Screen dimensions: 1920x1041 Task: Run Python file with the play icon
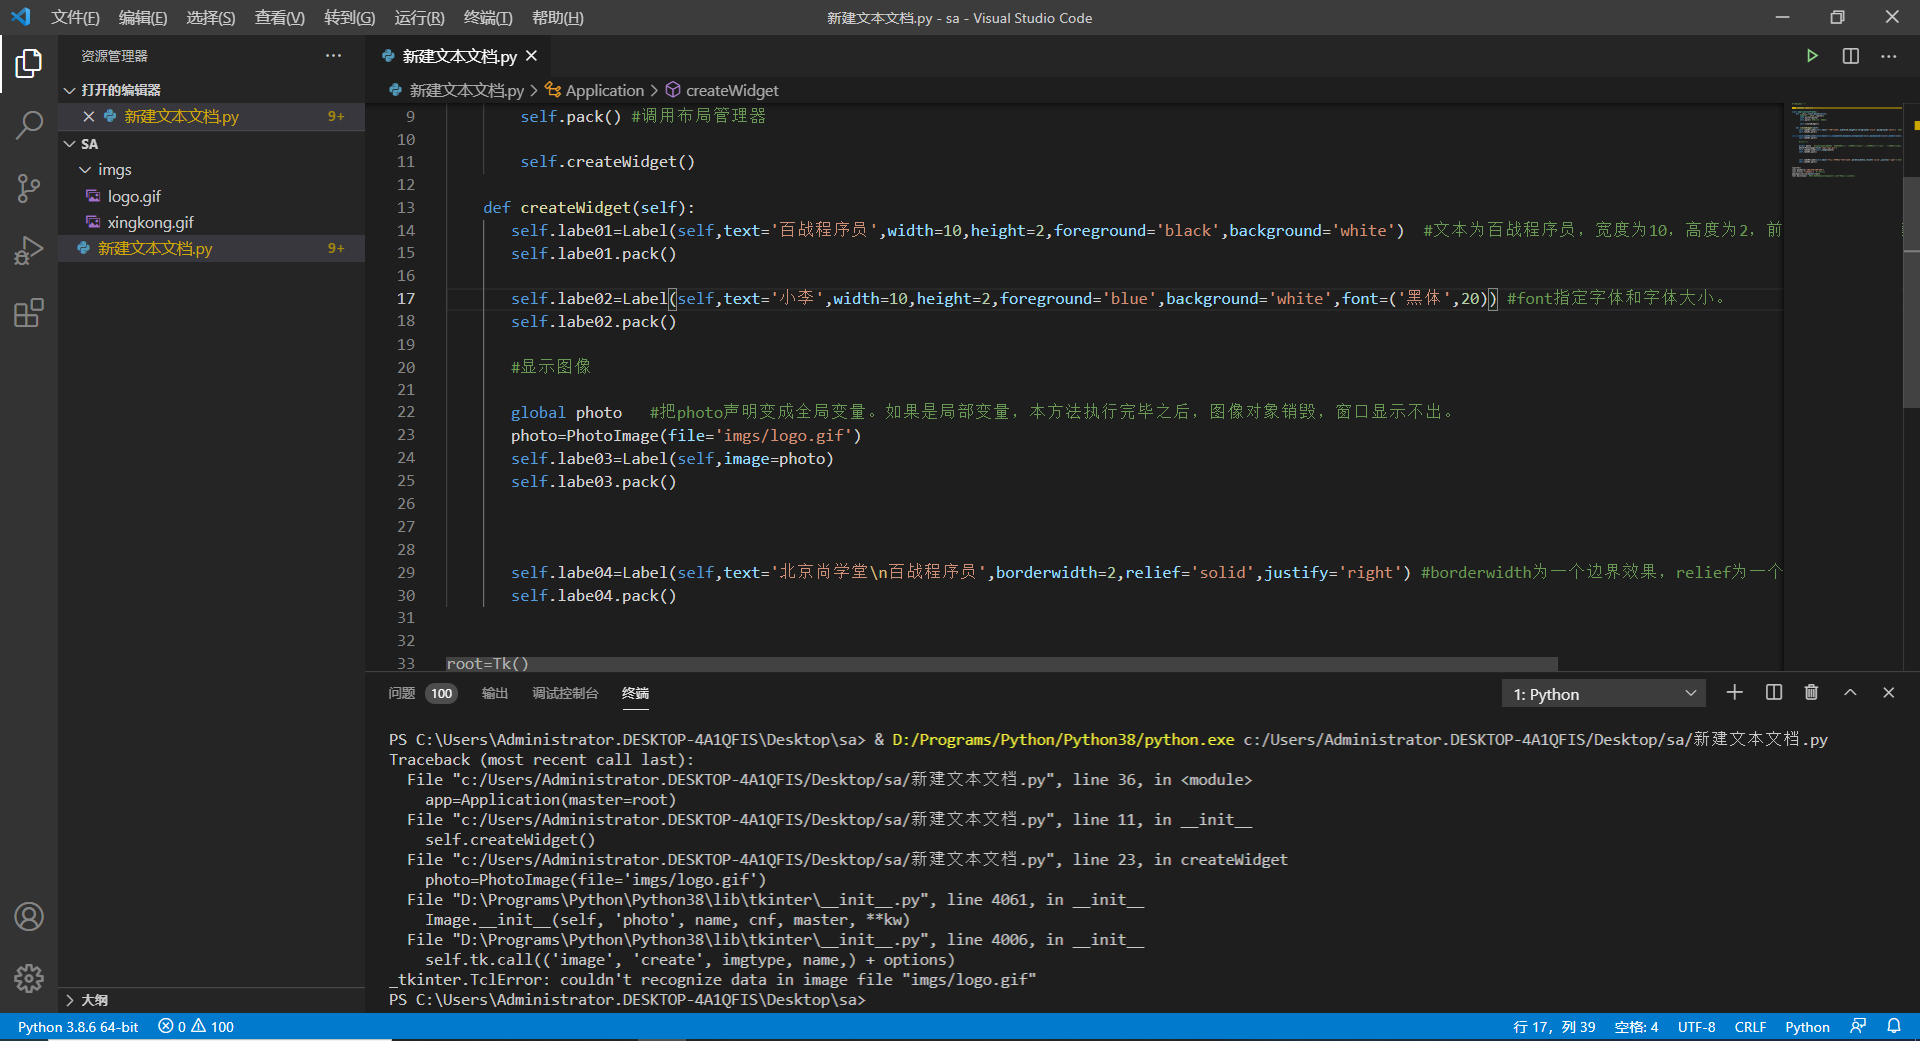pos(1812,56)
